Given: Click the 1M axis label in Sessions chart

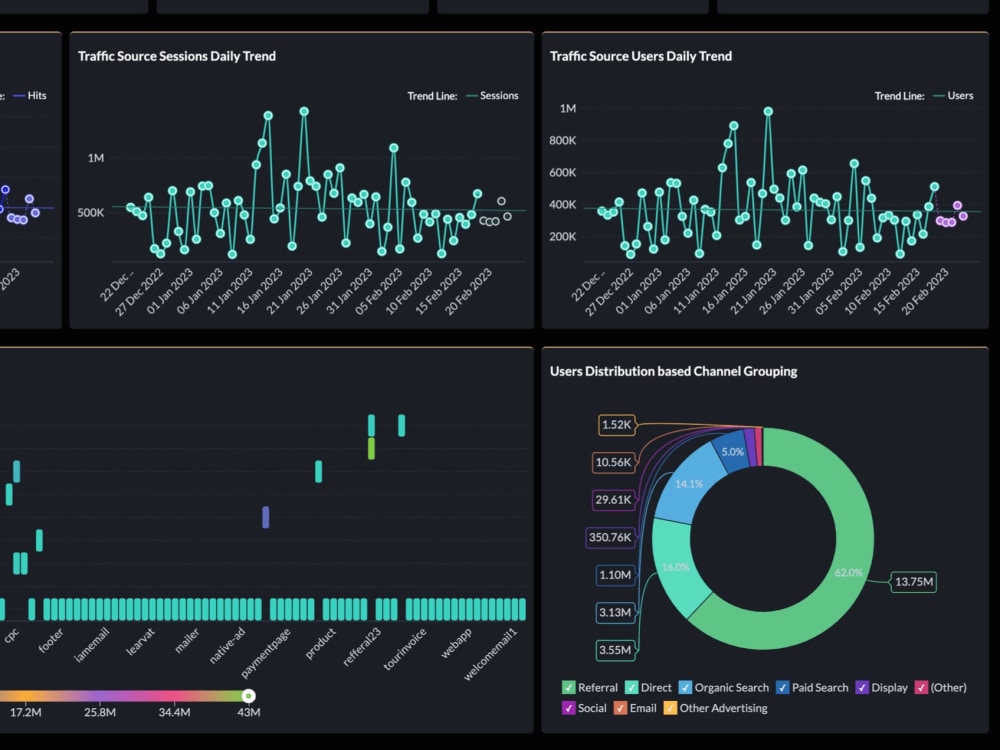Looking at the screenshot, I should [x=96, y=158].
